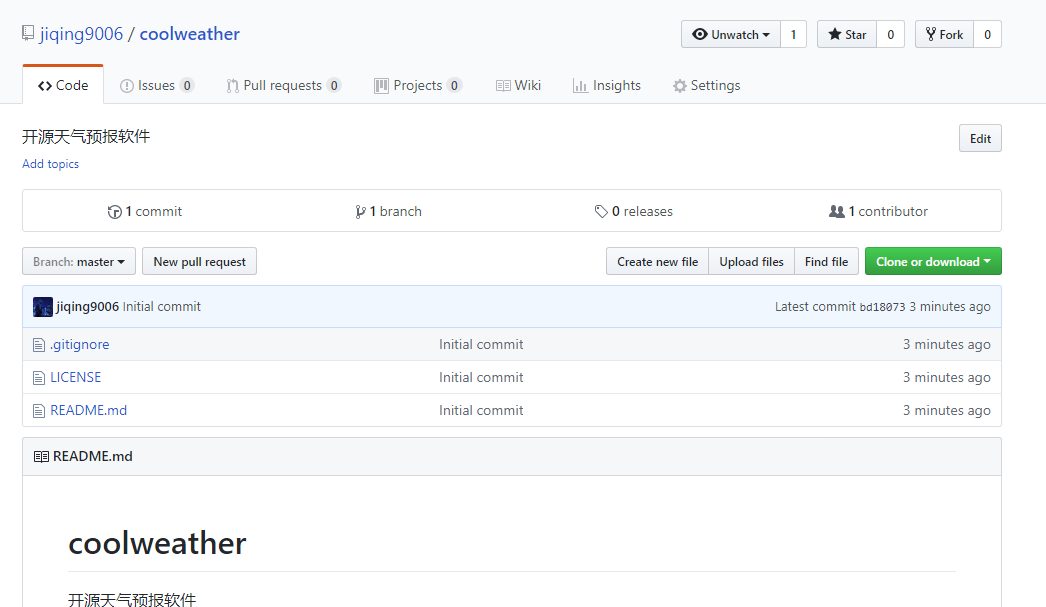Open the LICENSE file

click(75, 378)
